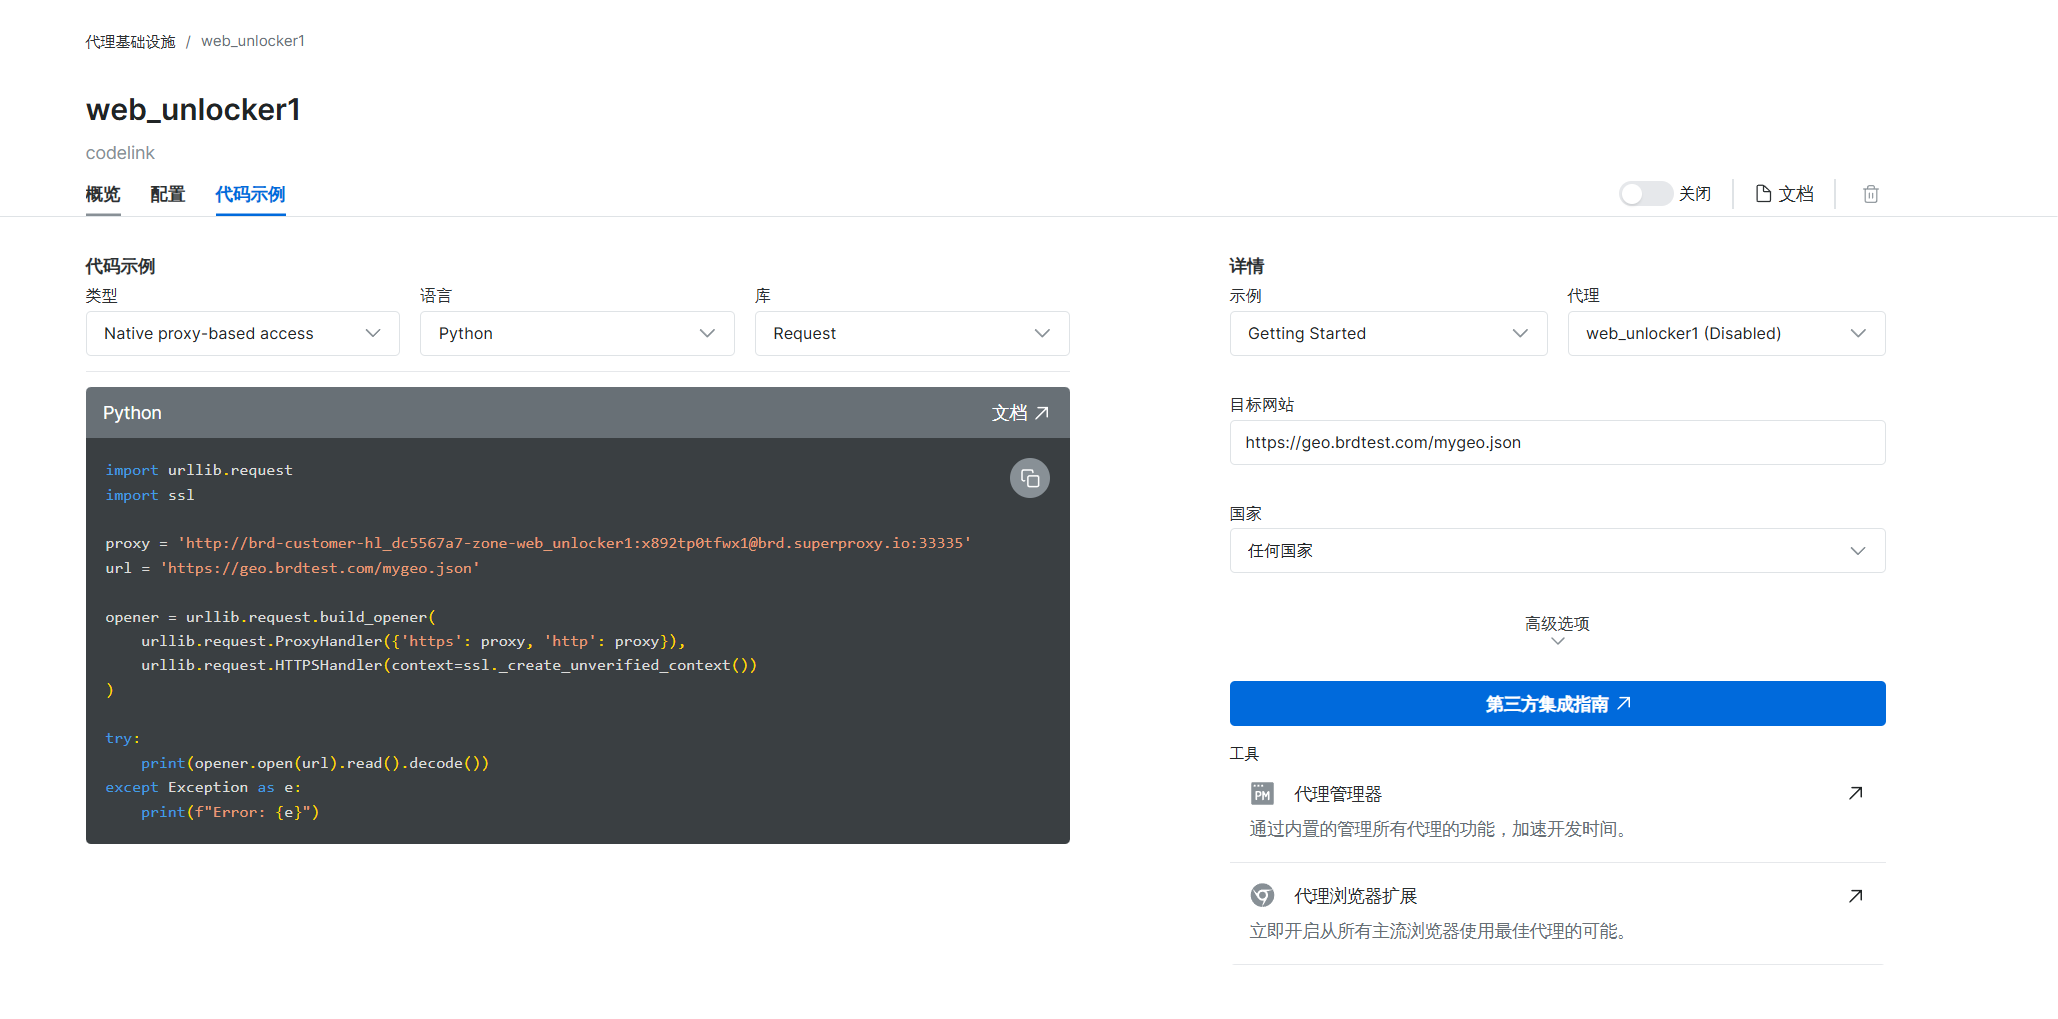This screenshot has height=1019, width=2058.
Task: Open the 代理浏览器扩展 external arrow
Action: pyautogui.click(x=1855, y=896)
